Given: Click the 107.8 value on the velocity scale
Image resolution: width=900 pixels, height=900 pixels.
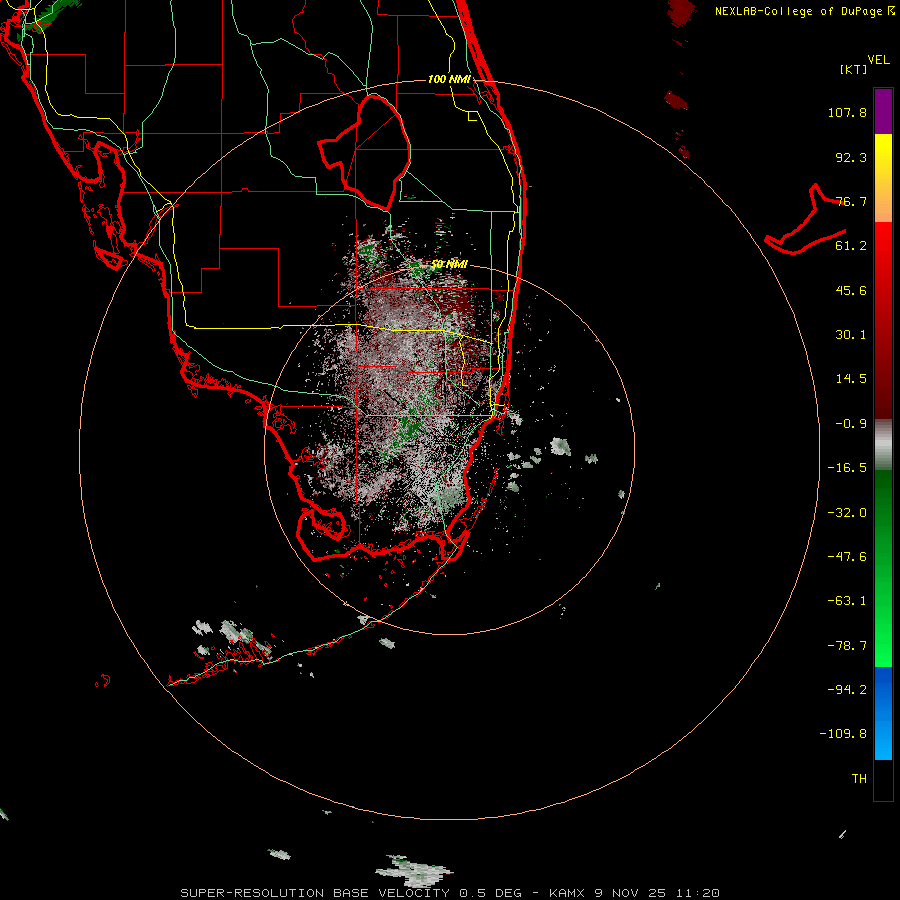Looking at the screenshot, I should [847, 112].
